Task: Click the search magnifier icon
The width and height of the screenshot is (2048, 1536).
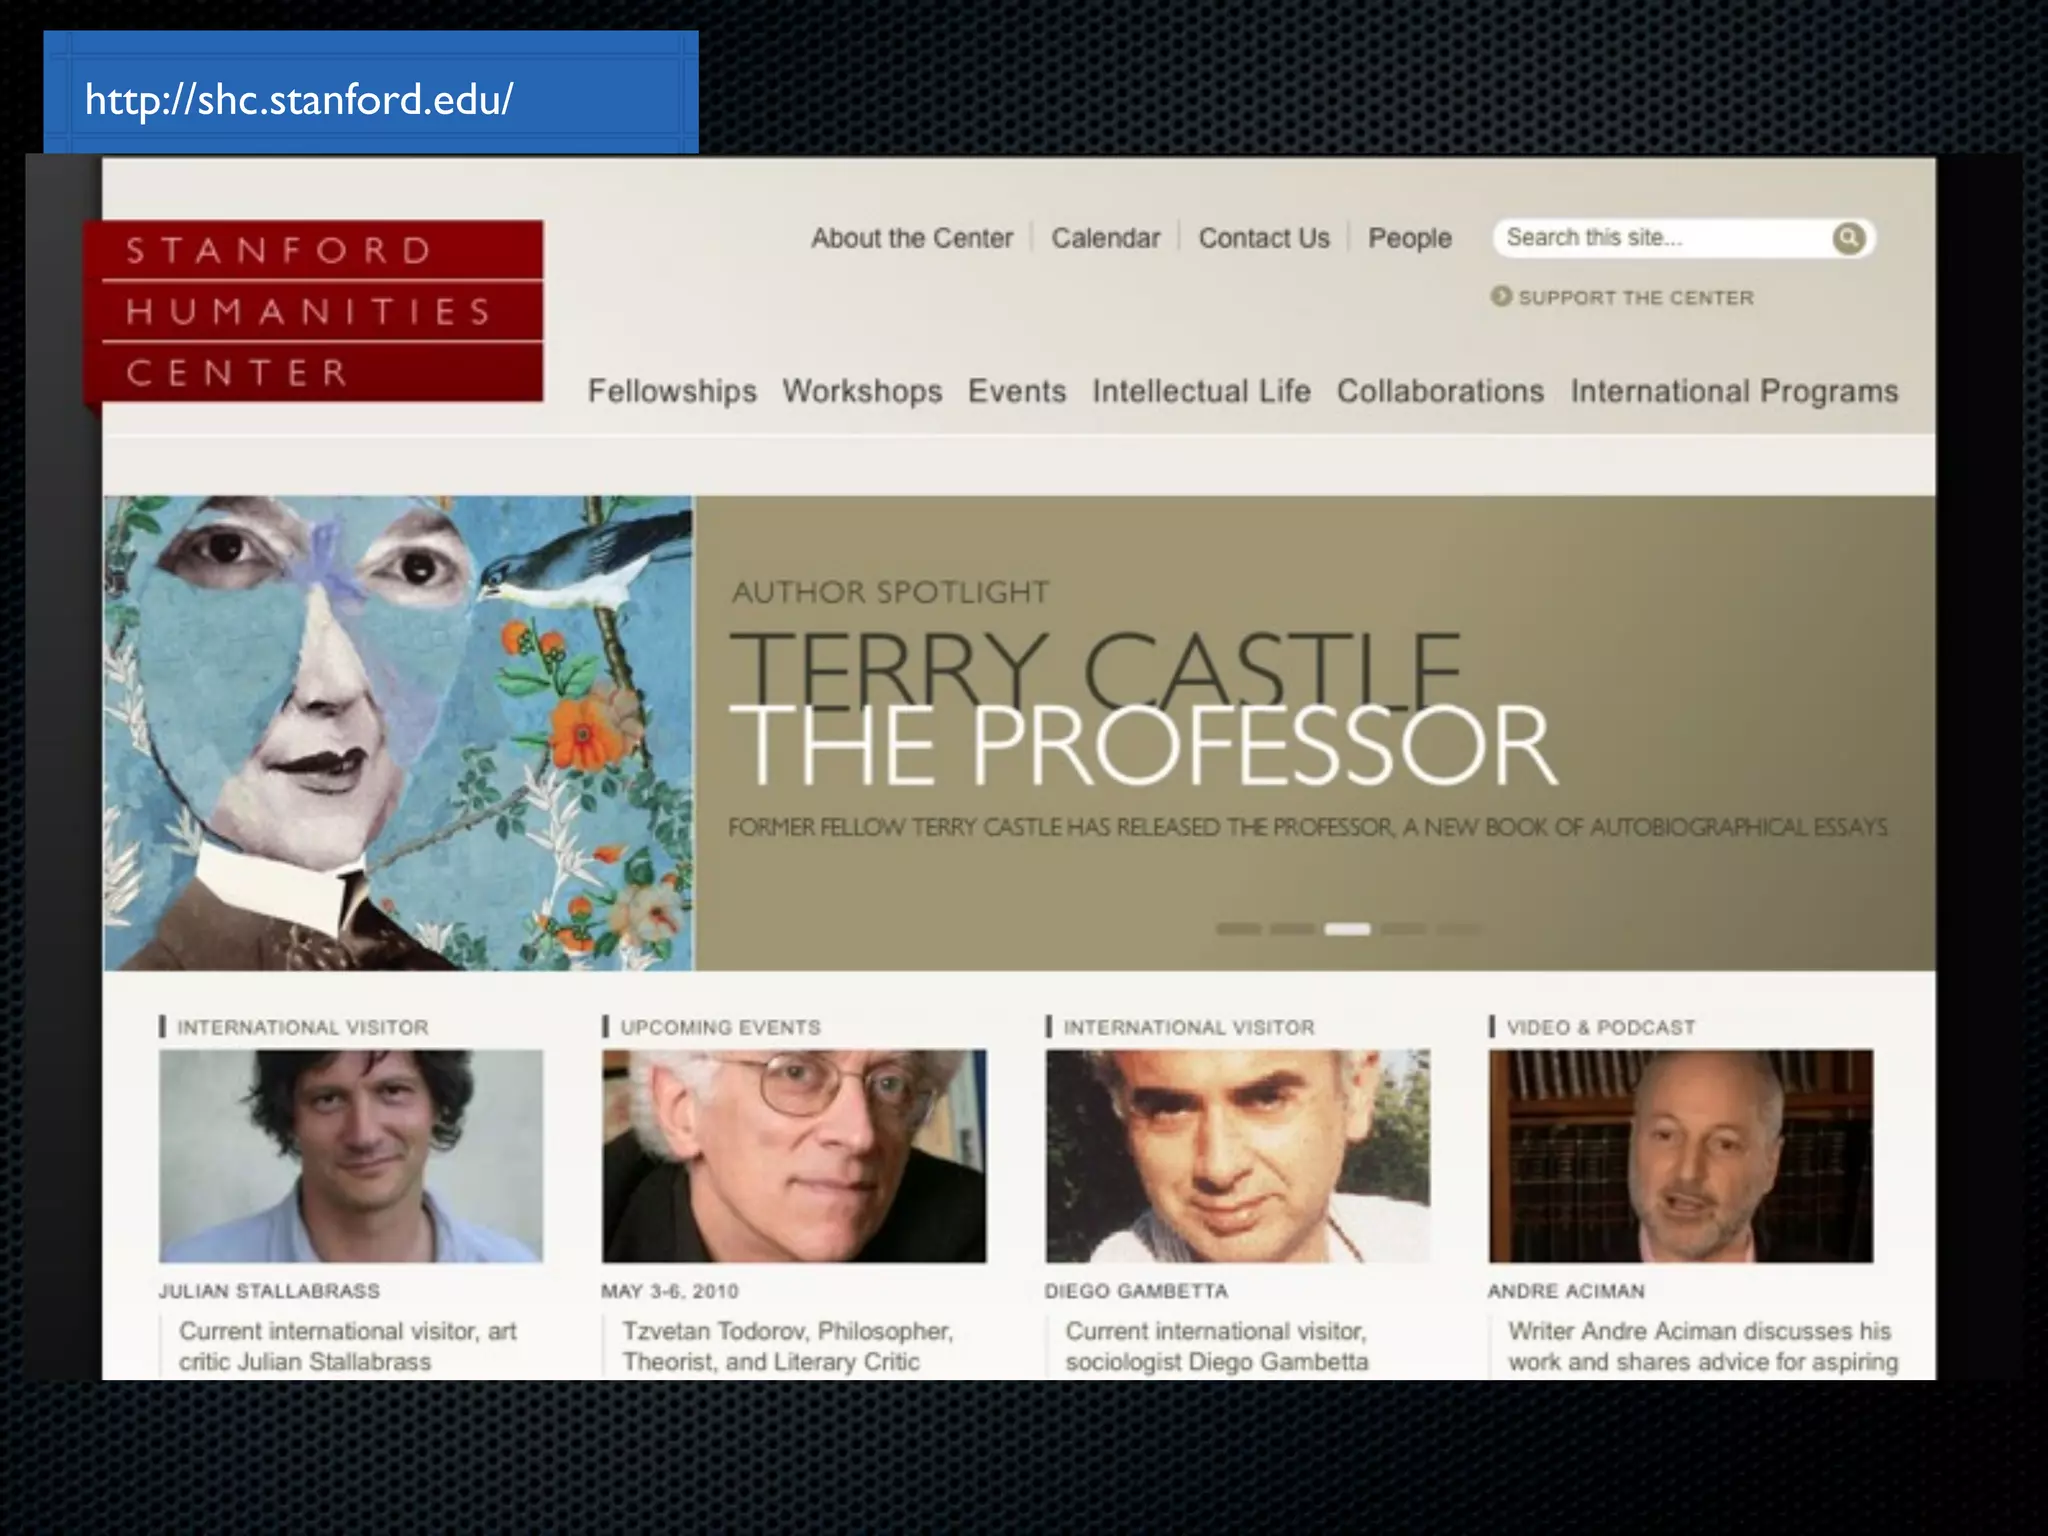Action: point(1849,238)
